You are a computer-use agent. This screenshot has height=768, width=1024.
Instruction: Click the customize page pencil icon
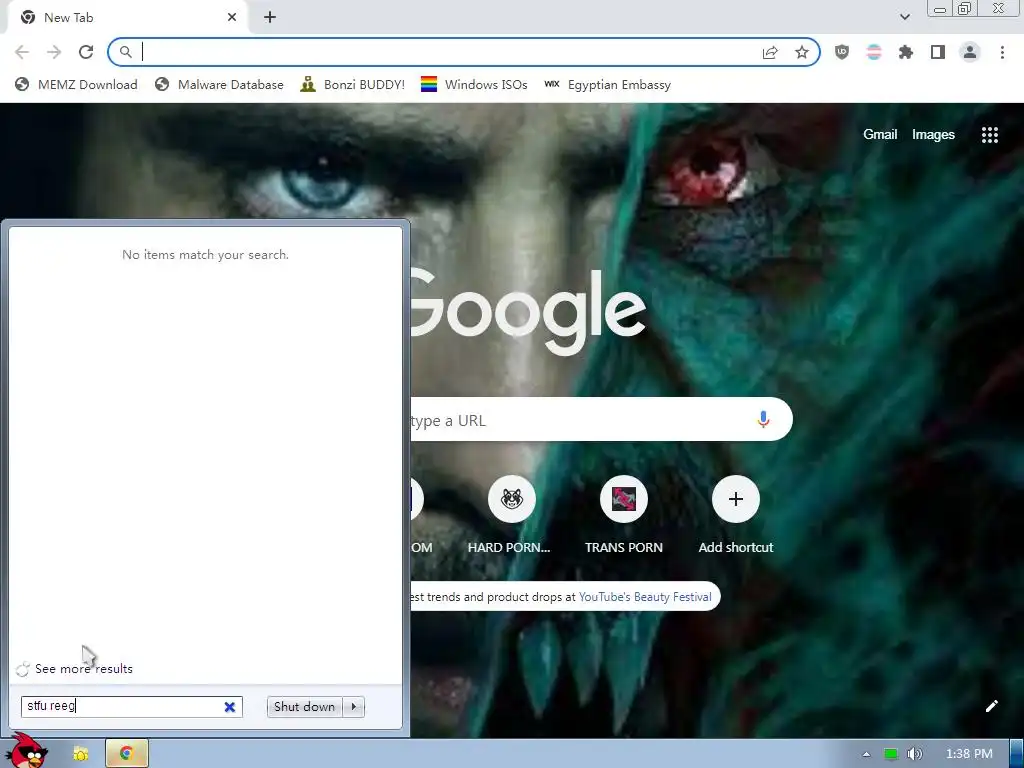(x=991, y=706)
